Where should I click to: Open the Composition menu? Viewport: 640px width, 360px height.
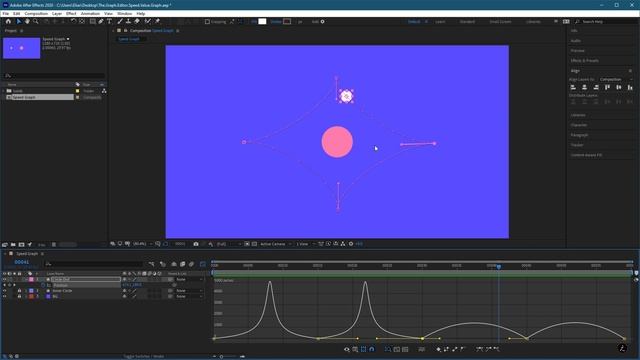click(36, 13)
